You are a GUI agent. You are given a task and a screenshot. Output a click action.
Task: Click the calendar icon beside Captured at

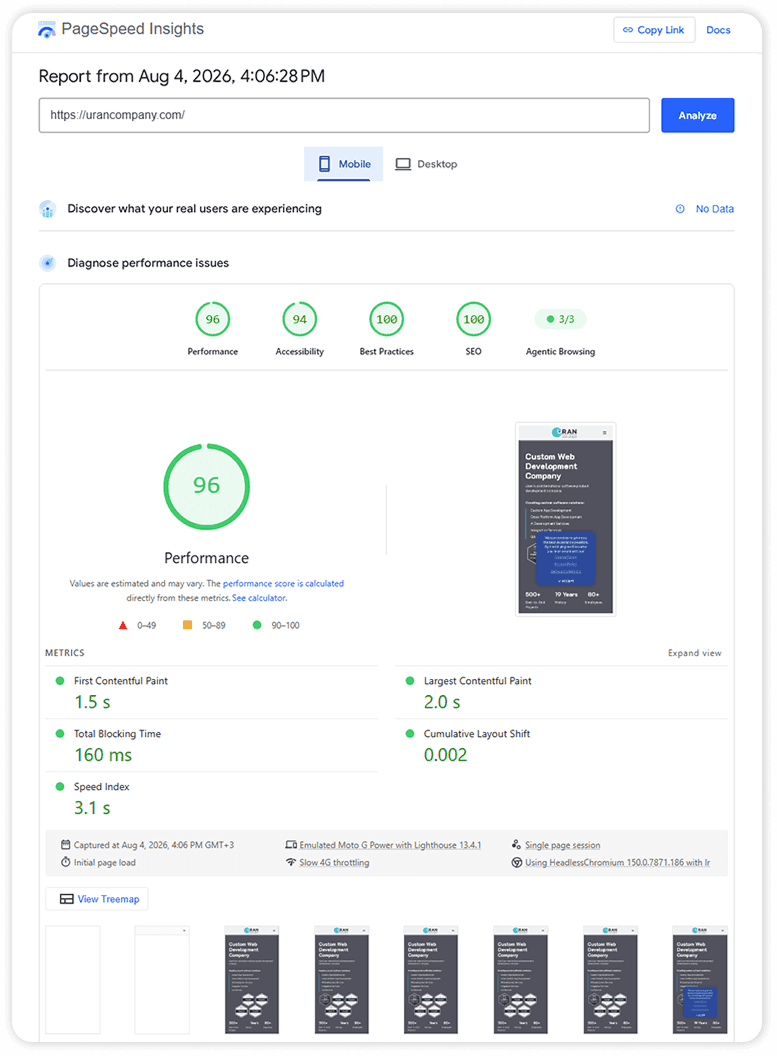pos(65,845)
